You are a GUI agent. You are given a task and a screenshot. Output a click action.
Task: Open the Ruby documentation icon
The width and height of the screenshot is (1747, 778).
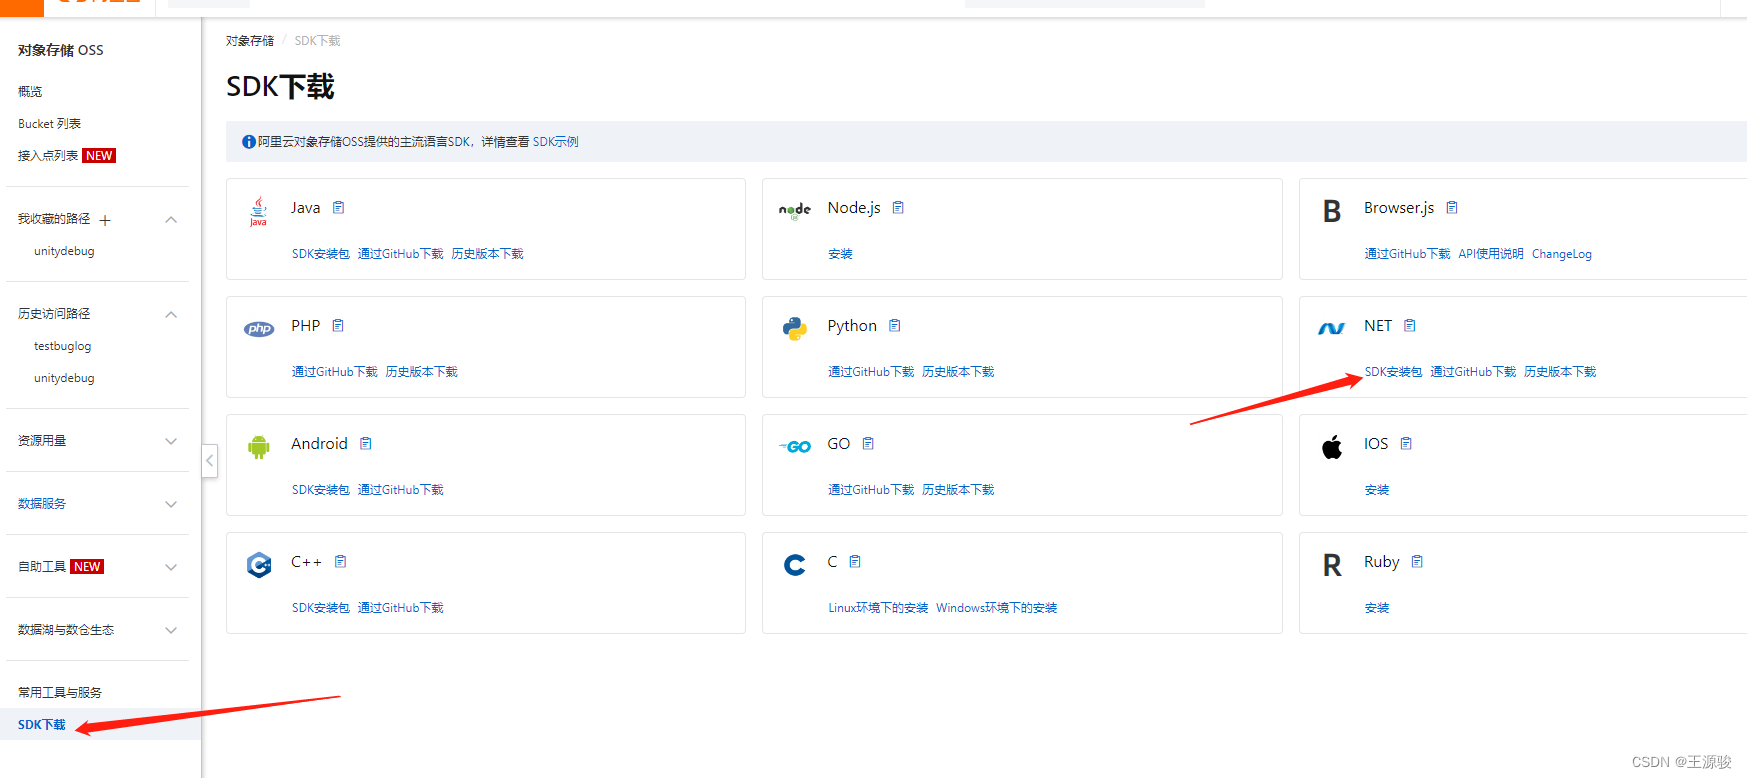click(1417, 562)
